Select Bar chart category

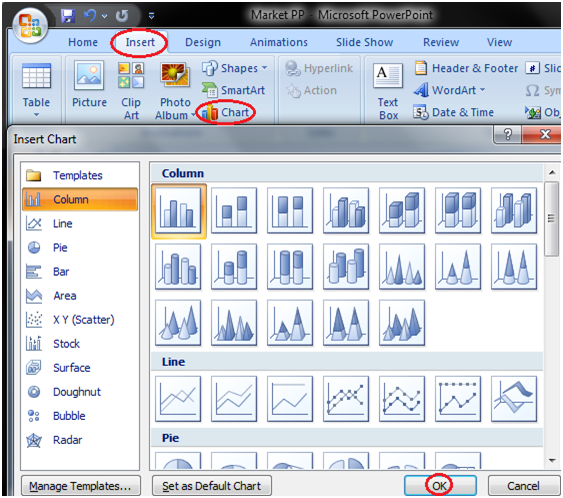(80, 271)
